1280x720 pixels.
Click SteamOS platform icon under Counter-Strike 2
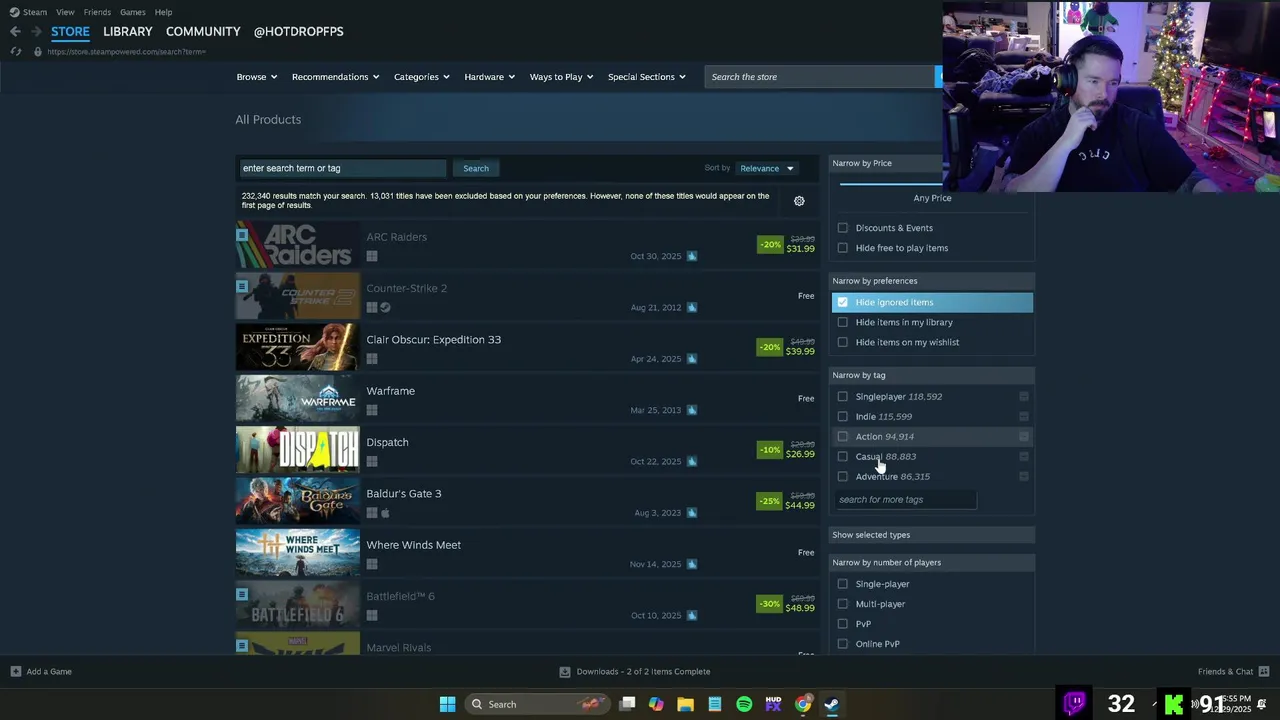coord(385,308)
